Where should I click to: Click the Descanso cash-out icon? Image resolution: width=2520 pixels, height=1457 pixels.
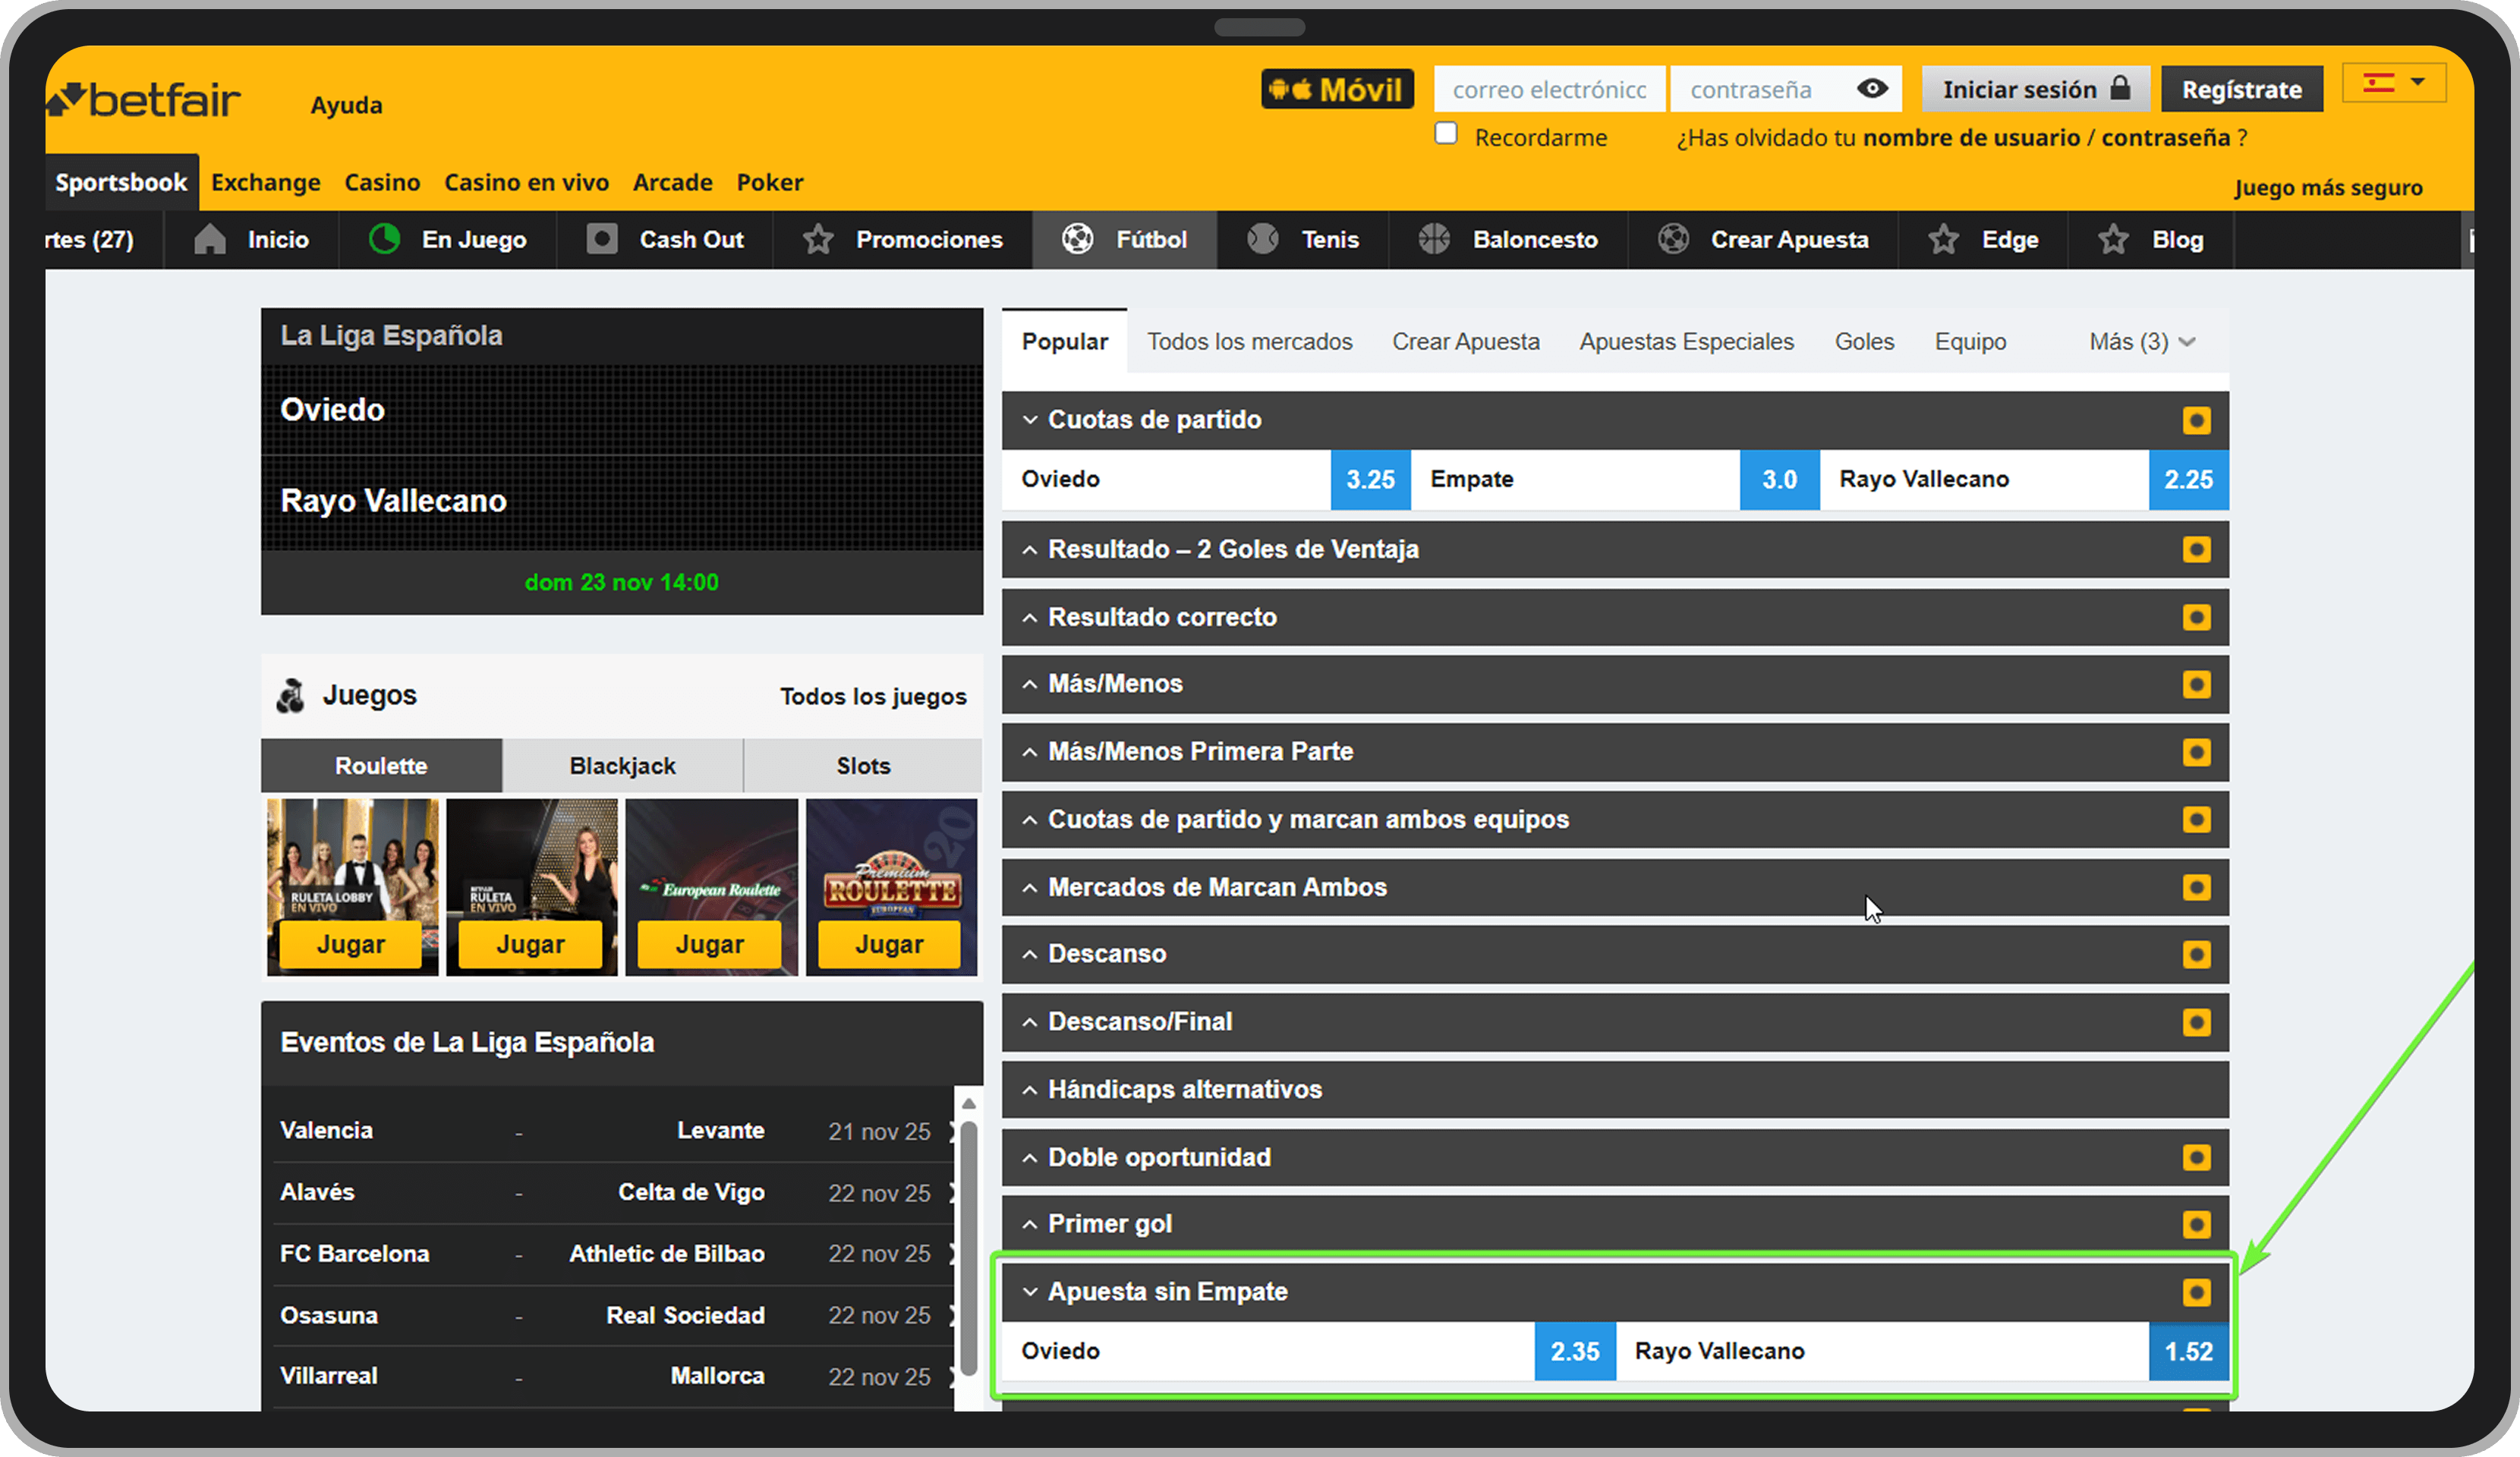point(2196,954)
